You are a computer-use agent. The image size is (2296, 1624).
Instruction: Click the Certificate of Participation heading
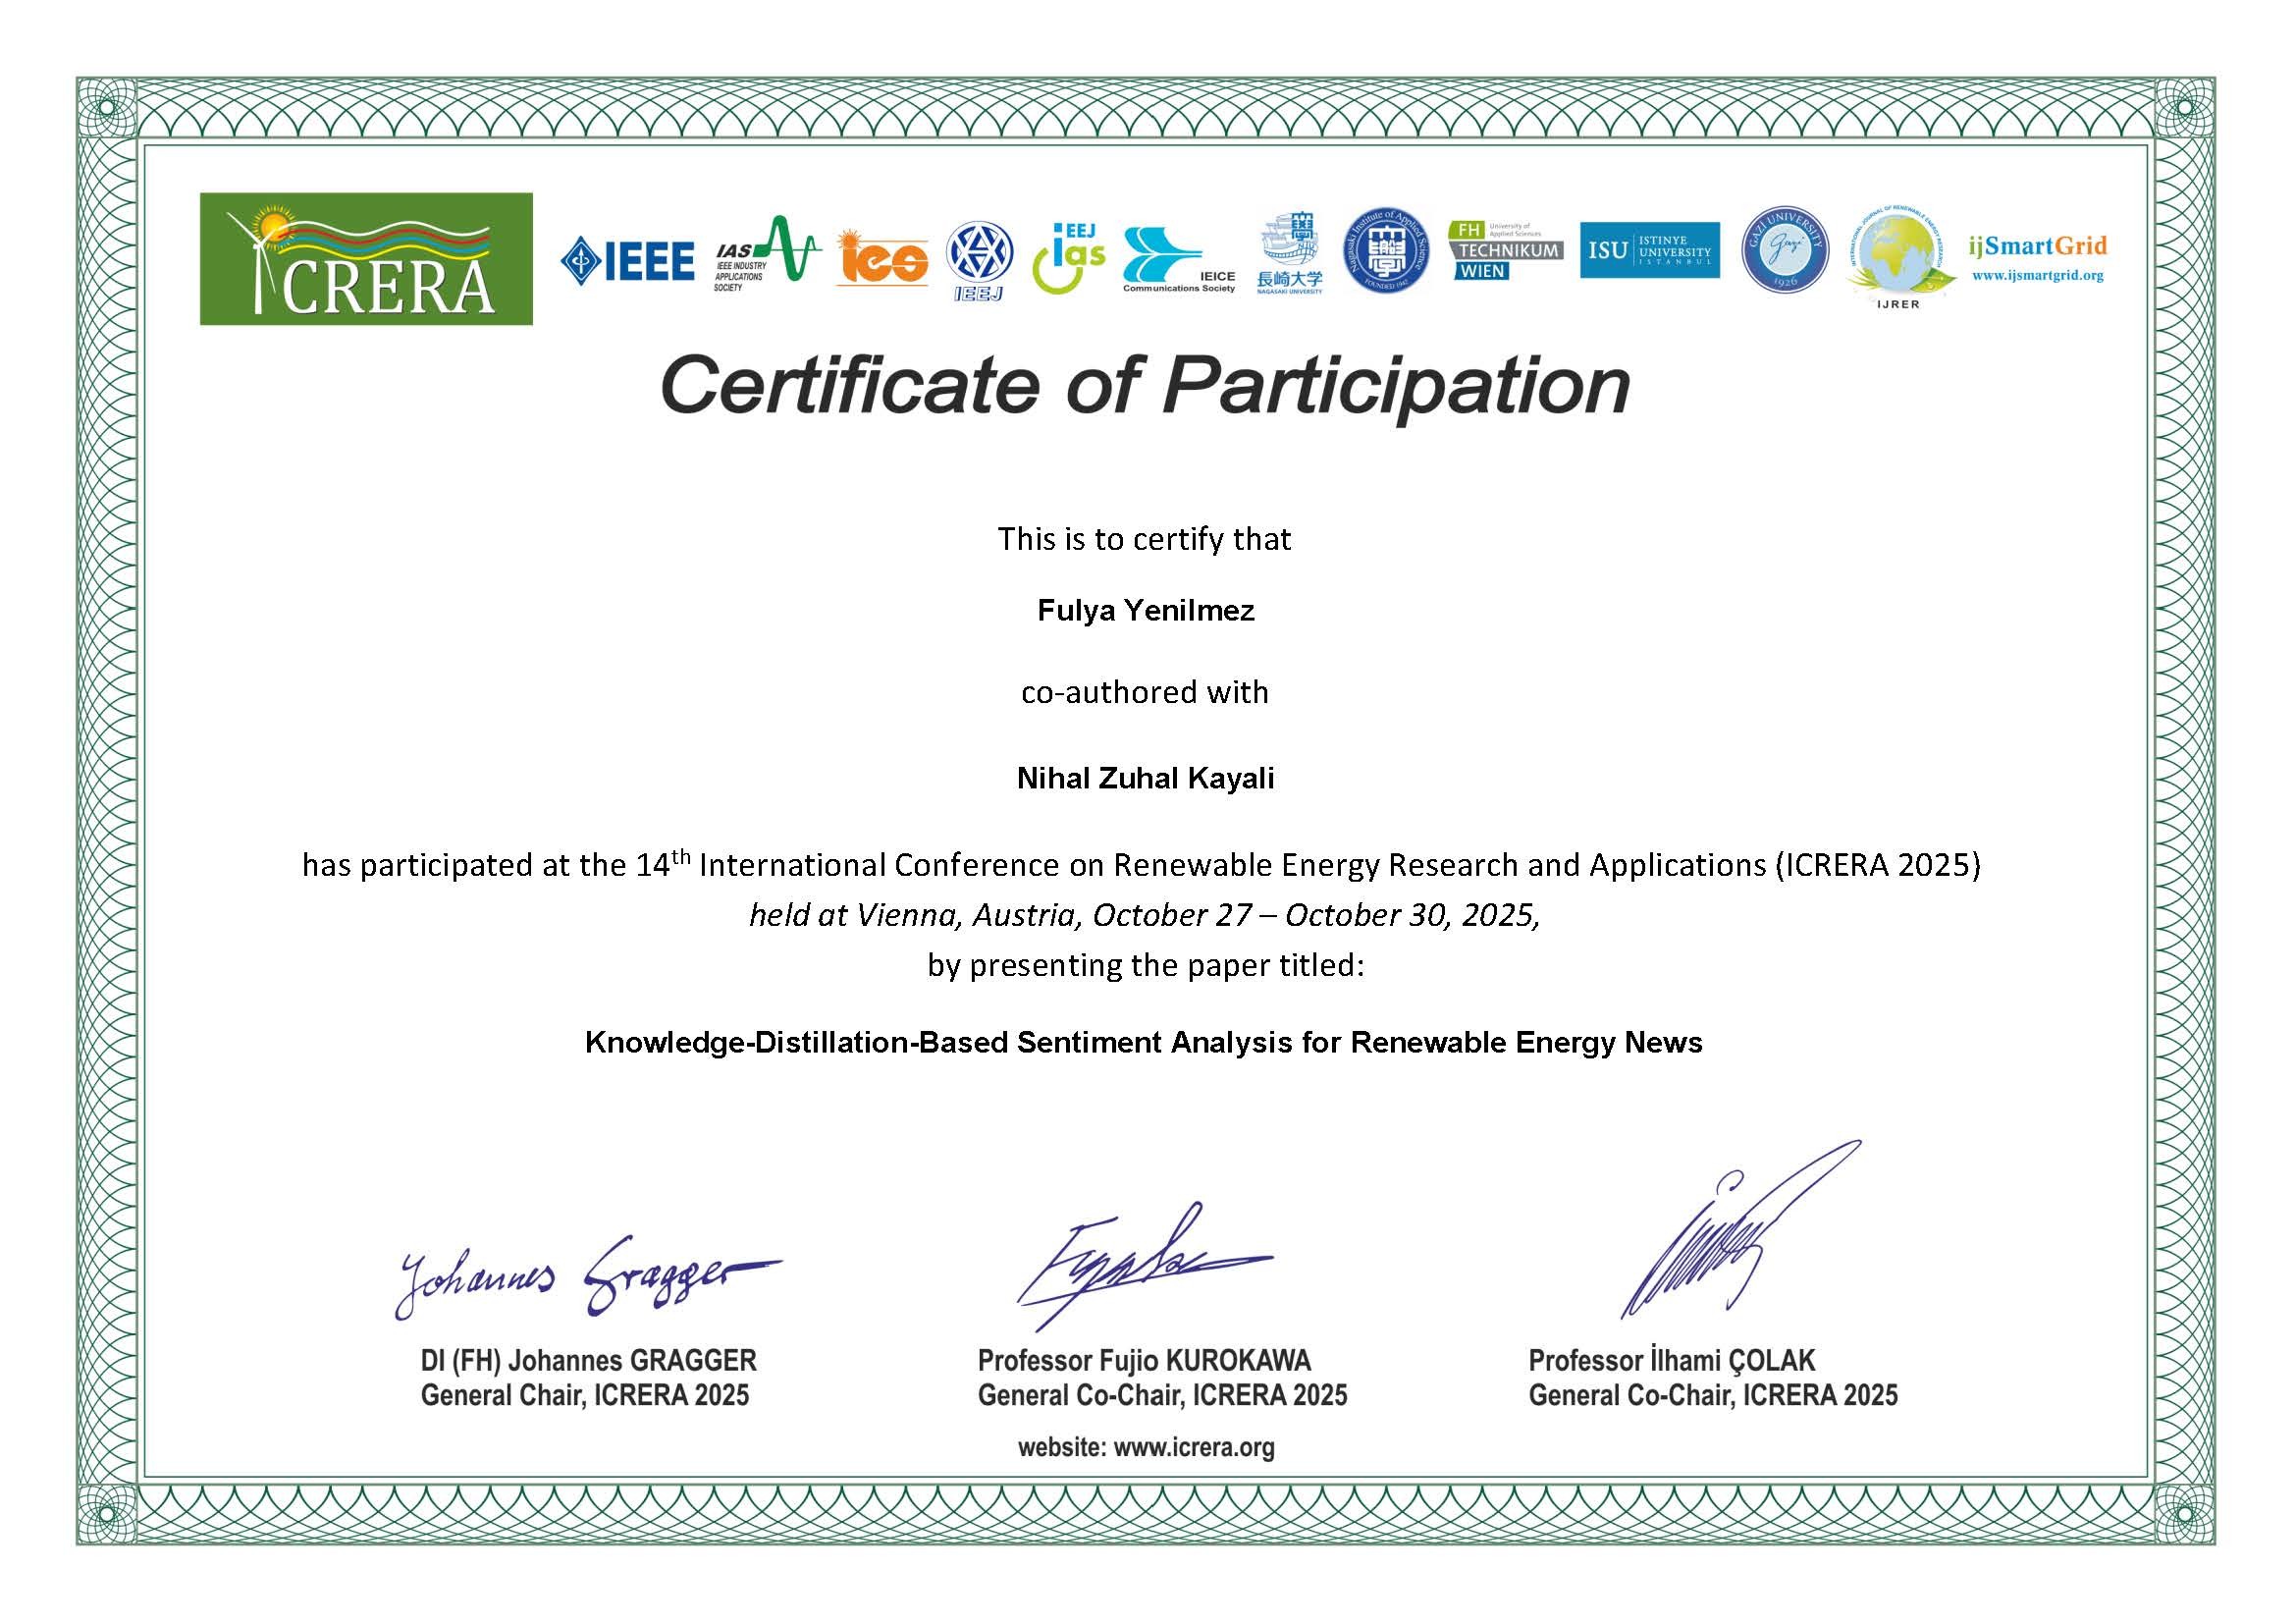point(1145,385)
